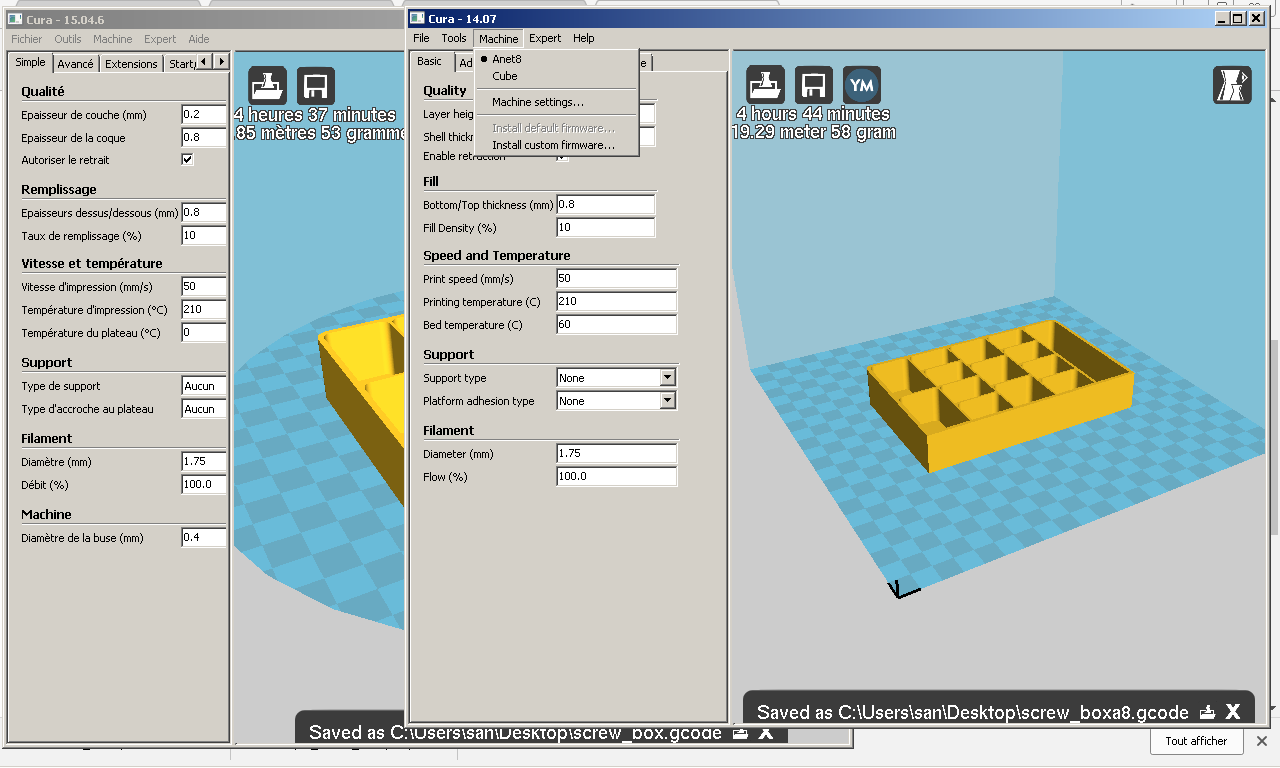Open the Aide menu in Cura 15.04.6
The width and height of the screenshot is (1280, 768).
pos(199,39)
